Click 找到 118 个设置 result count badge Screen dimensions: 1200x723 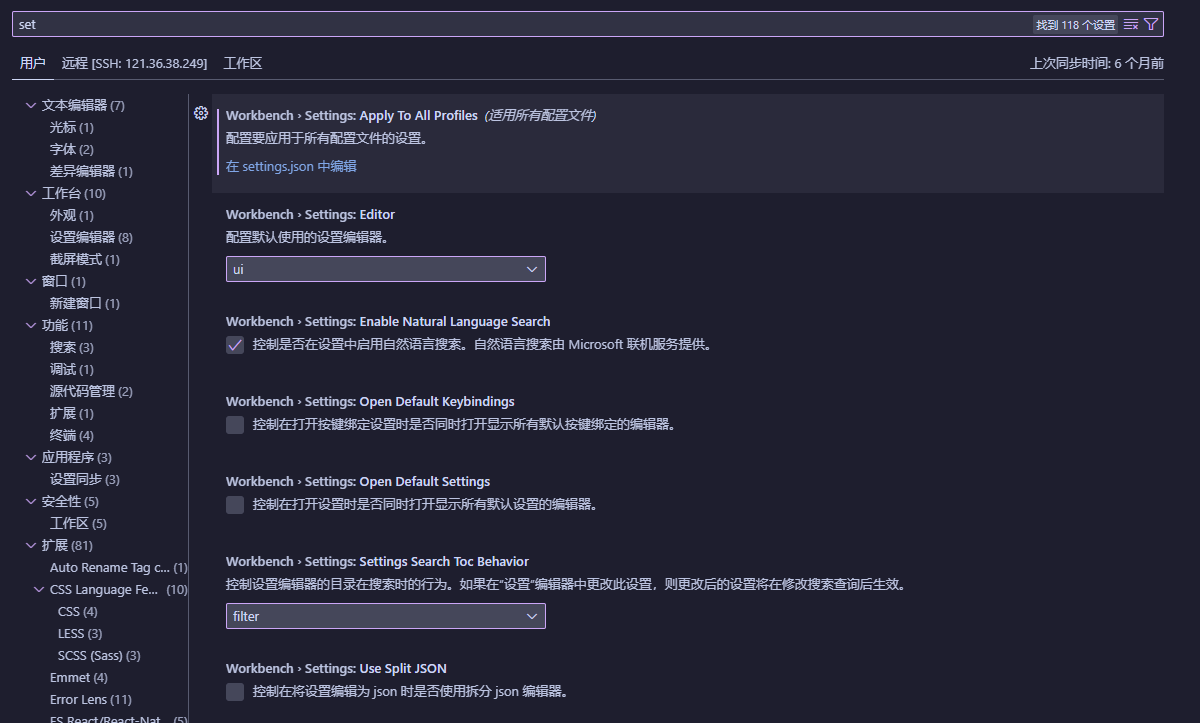click(1075, 24)
